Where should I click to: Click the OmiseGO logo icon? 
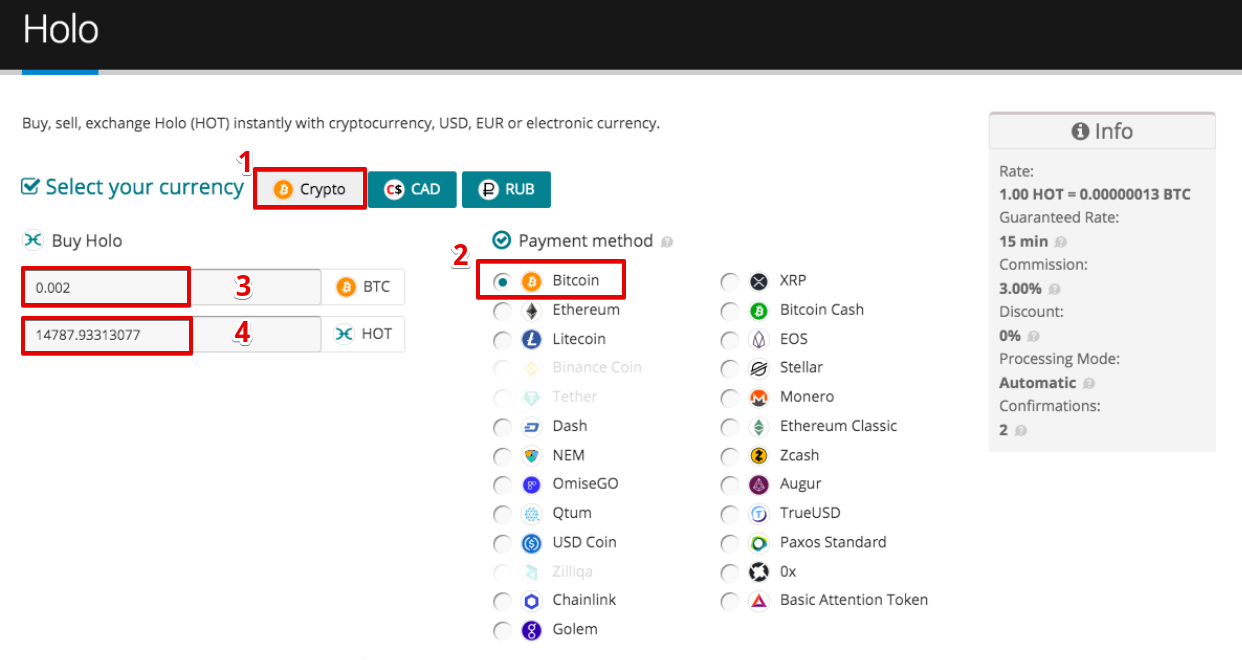click(x=531, y=485)
